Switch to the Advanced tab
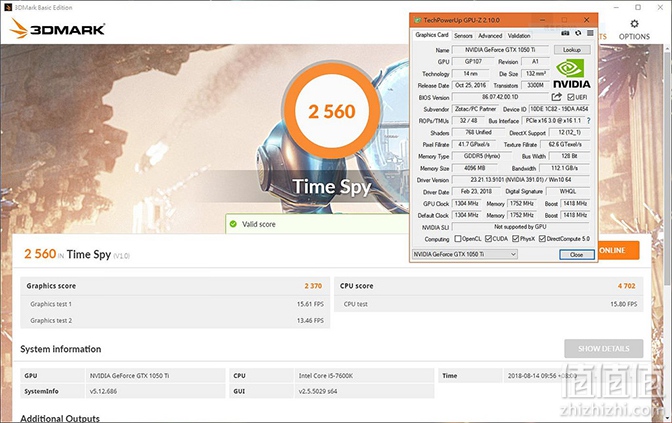Screen dimensions: 672x423 click(x=490, y=36)
